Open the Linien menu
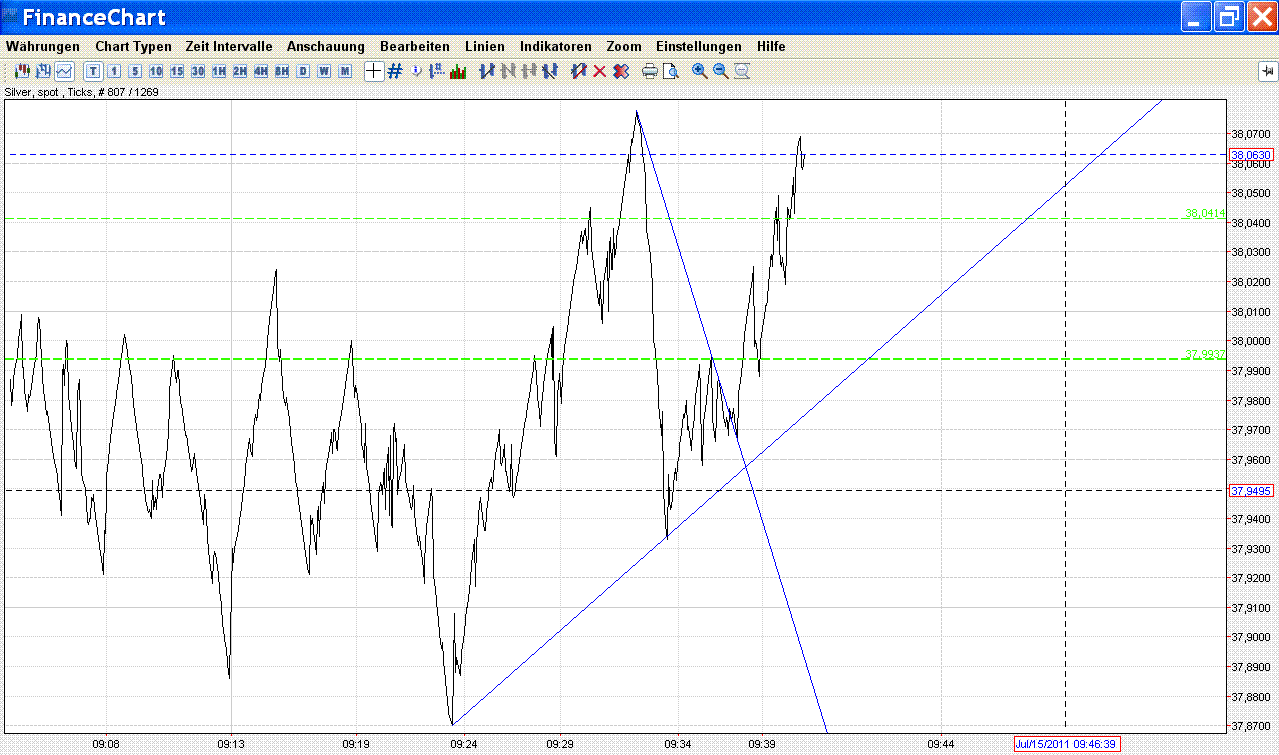Image resolution: width=1279 pixels, height=755 pixels. 485,46
